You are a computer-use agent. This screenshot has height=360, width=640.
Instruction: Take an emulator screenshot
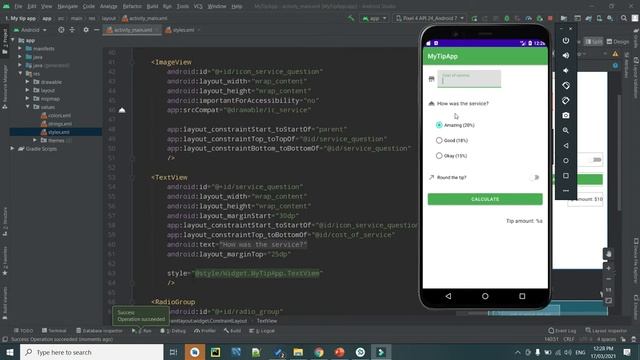click(566, 116)
